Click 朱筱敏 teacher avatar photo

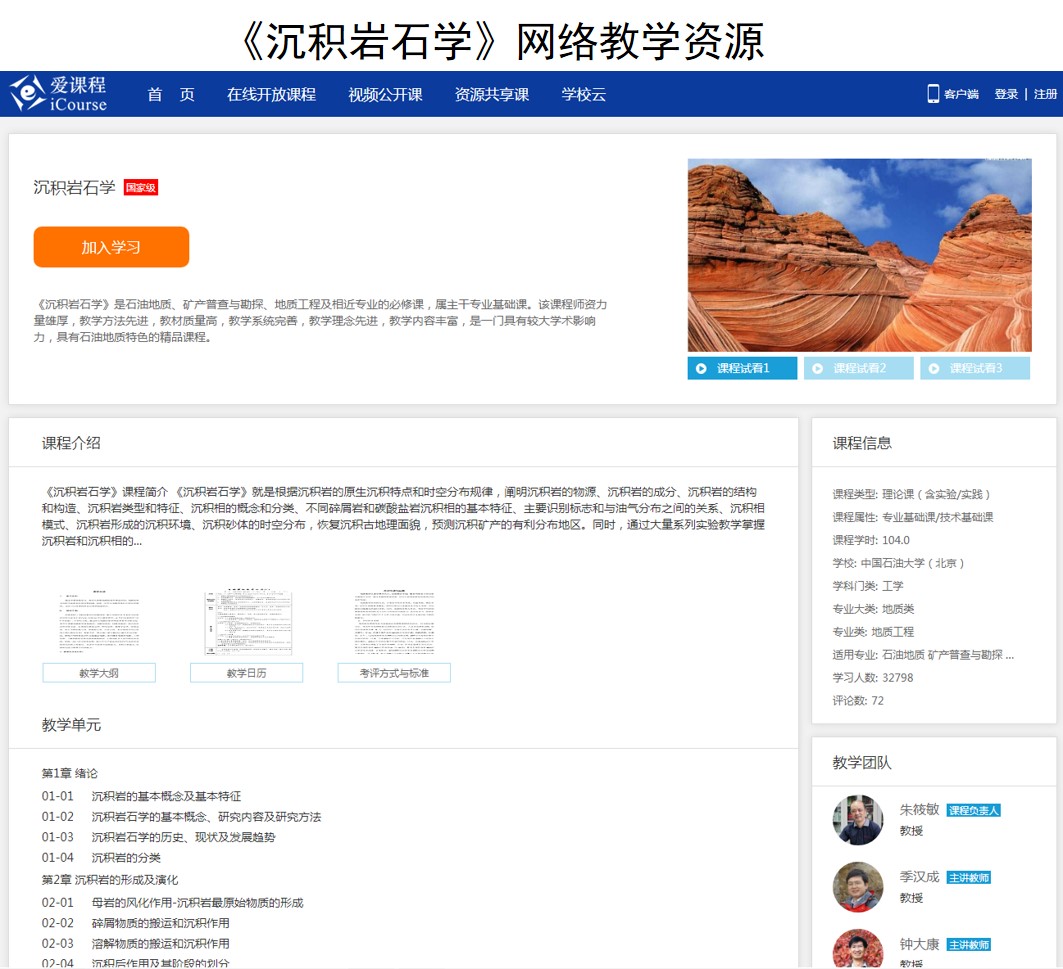coord(858,820)
